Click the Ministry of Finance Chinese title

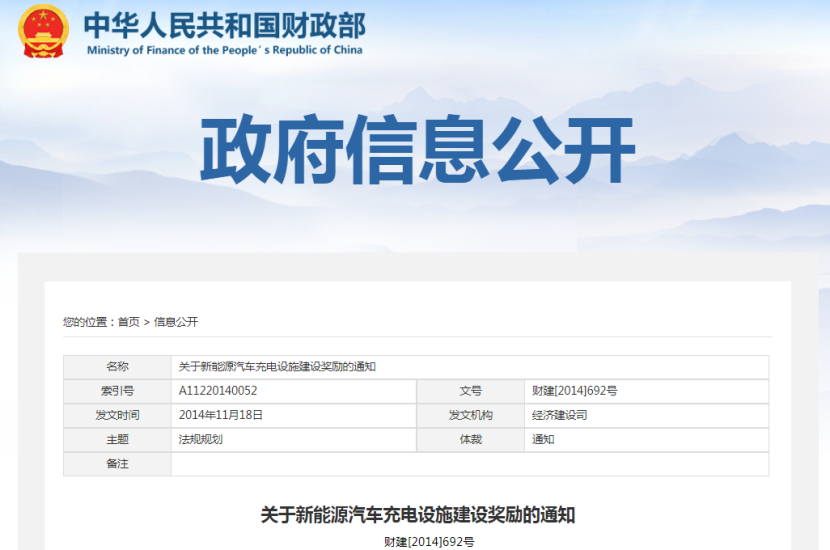click(225, 25)
